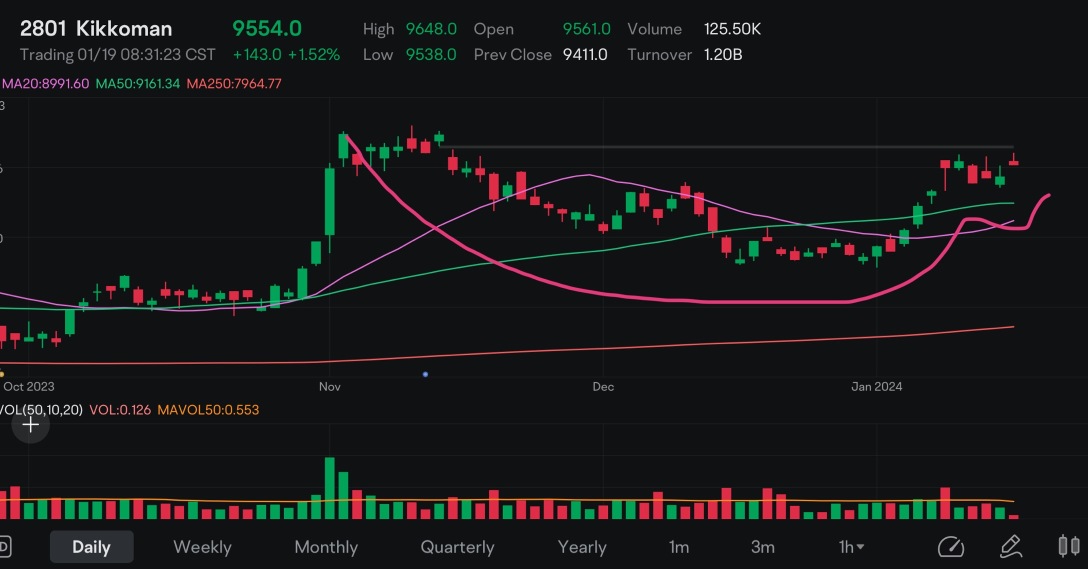Click the Dec label on the time axis

[603, 387]
